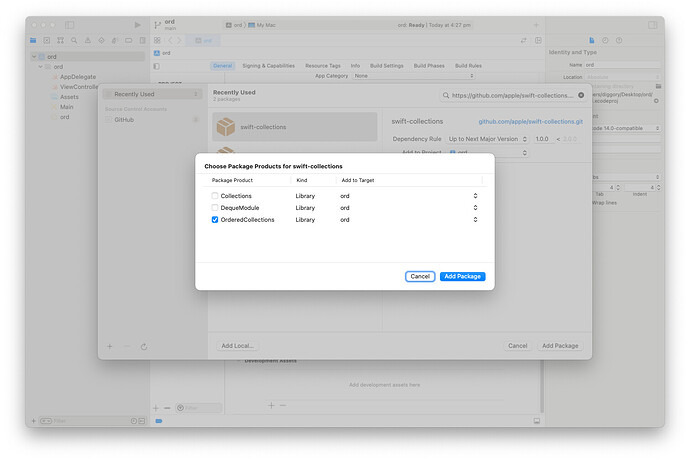Select swift-collections package in the list
Viewport: 690px width, 461px height.
(x=295, y=127)
